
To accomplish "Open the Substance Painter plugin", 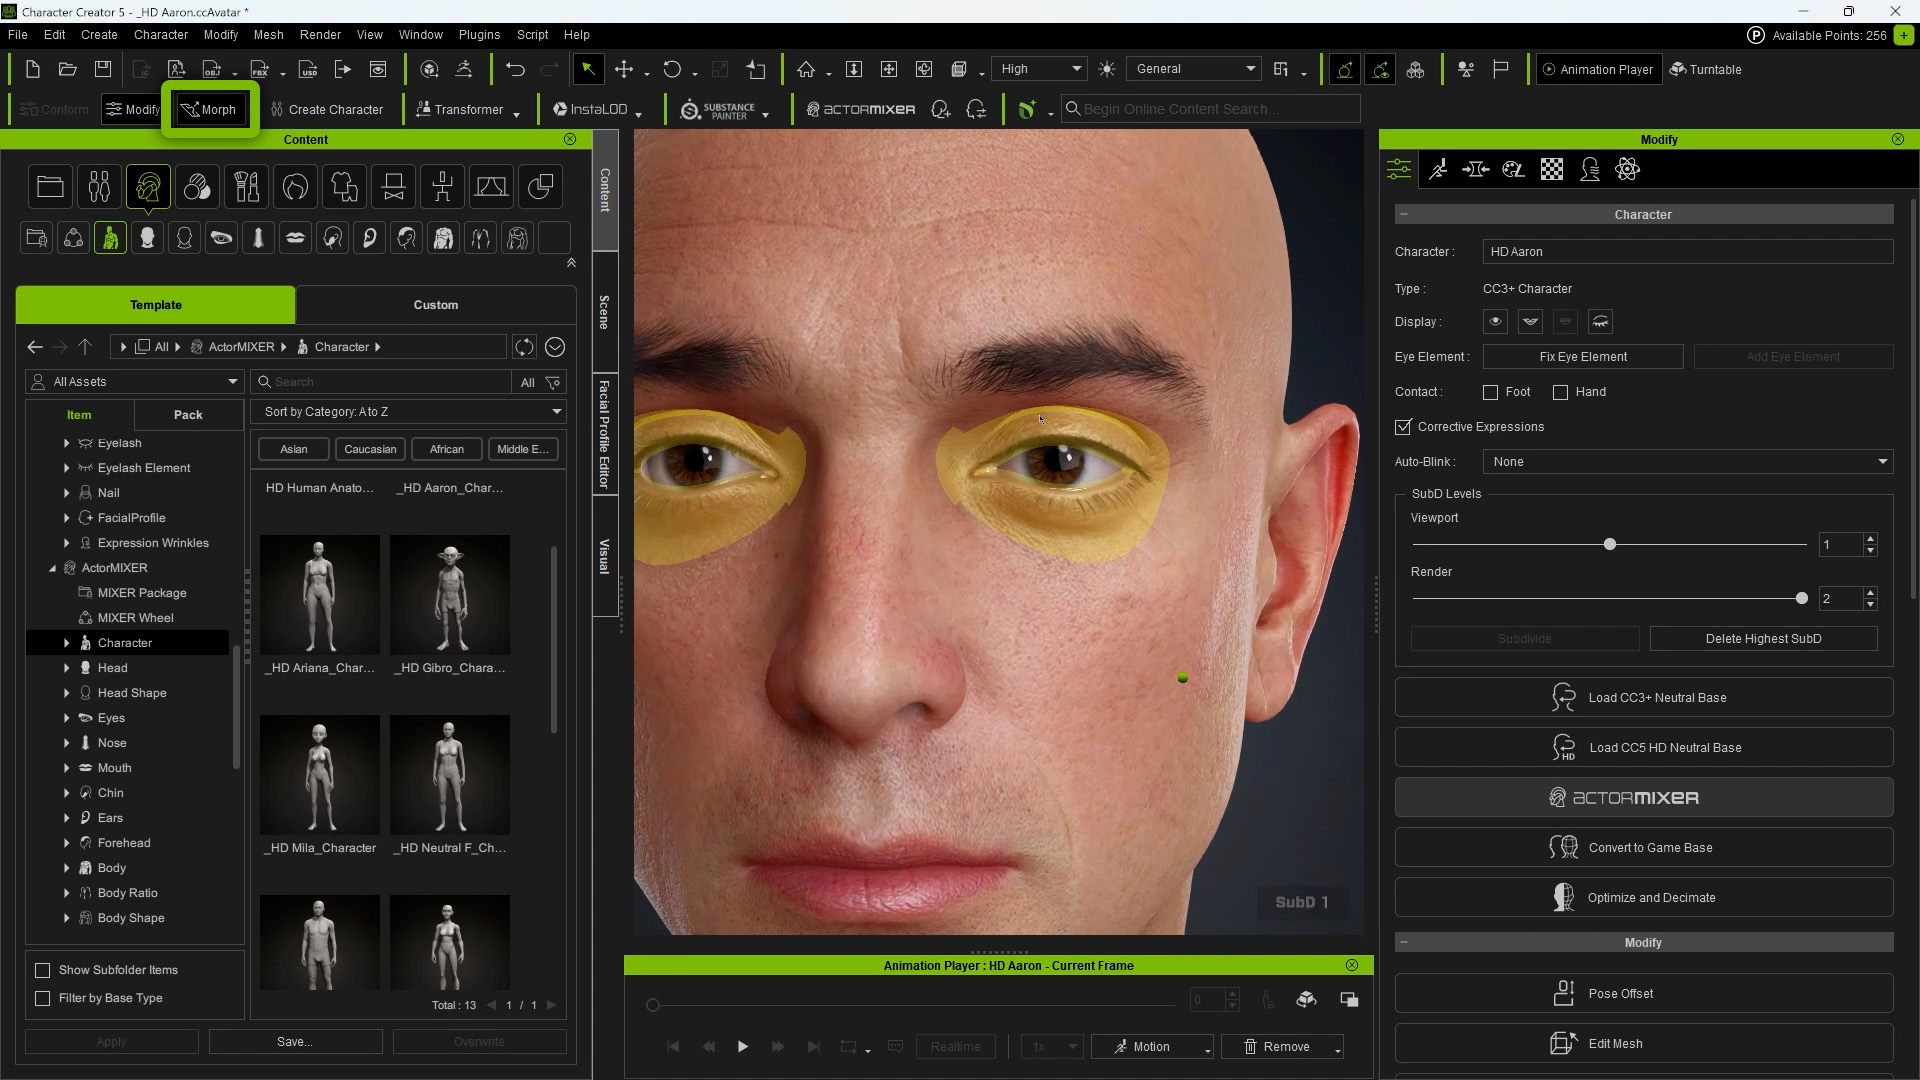I will click(718, 109).
